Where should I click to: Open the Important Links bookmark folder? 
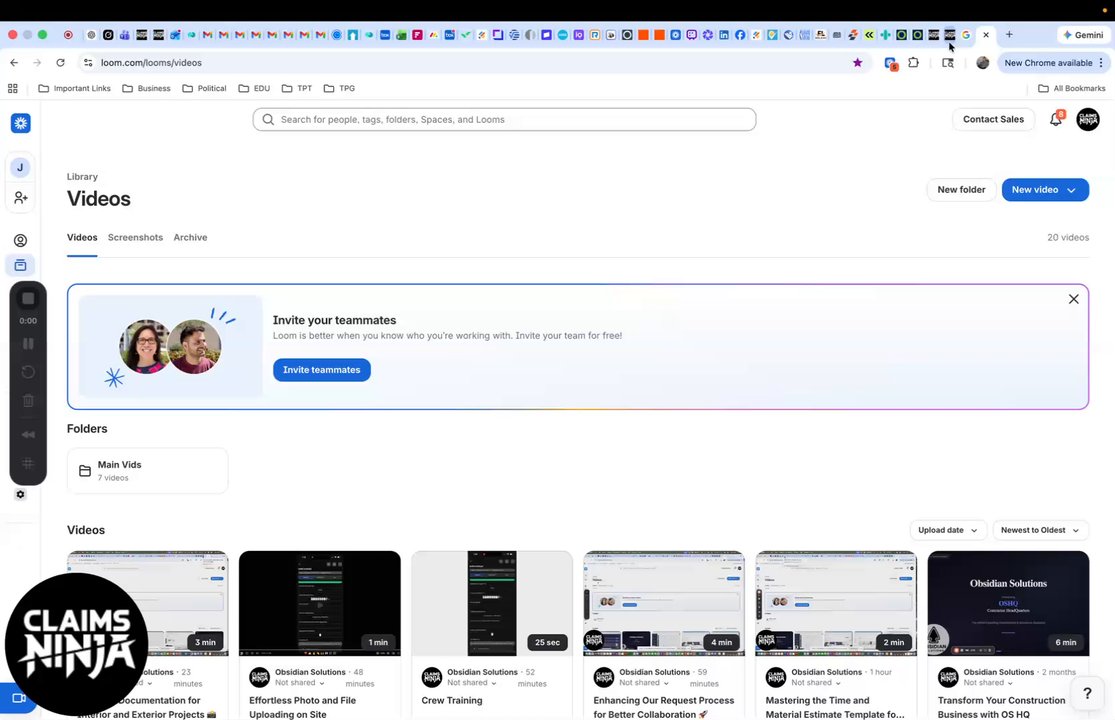coord(75,88)
